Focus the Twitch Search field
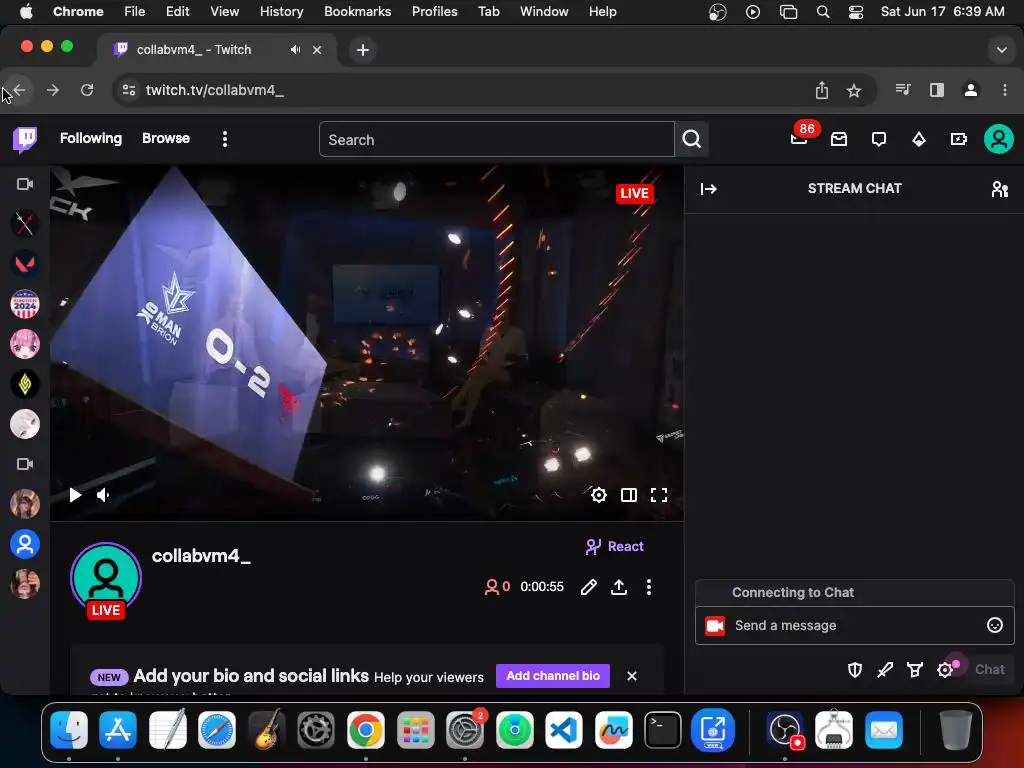 [x=496, y=140]
